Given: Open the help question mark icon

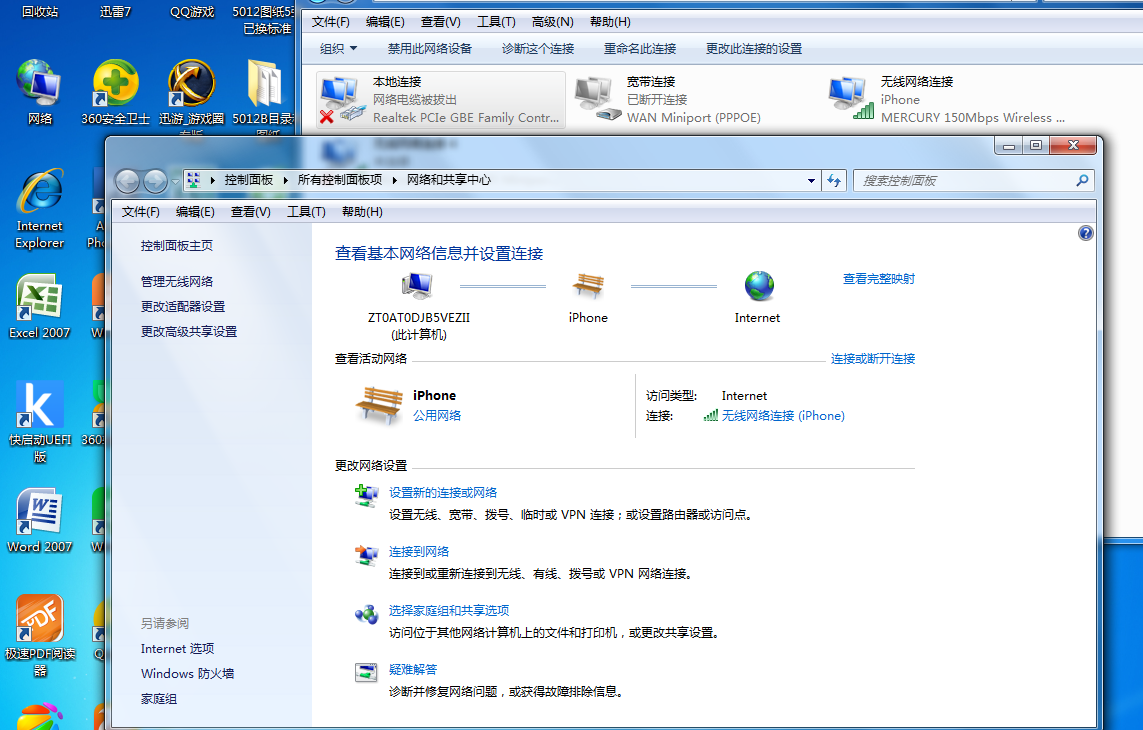Looking at the screenshot, I should (1085, 233).
